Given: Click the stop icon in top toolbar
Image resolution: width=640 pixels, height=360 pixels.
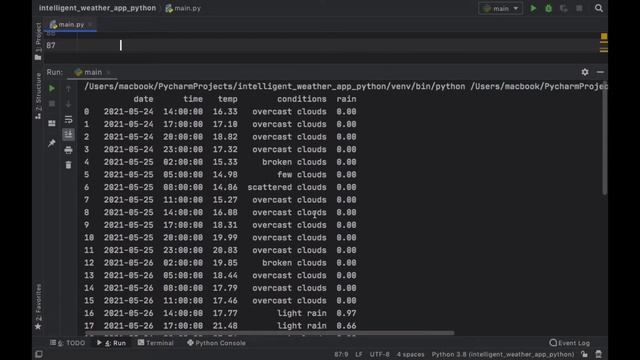Looking at the screenshot, I should [579, 8].
